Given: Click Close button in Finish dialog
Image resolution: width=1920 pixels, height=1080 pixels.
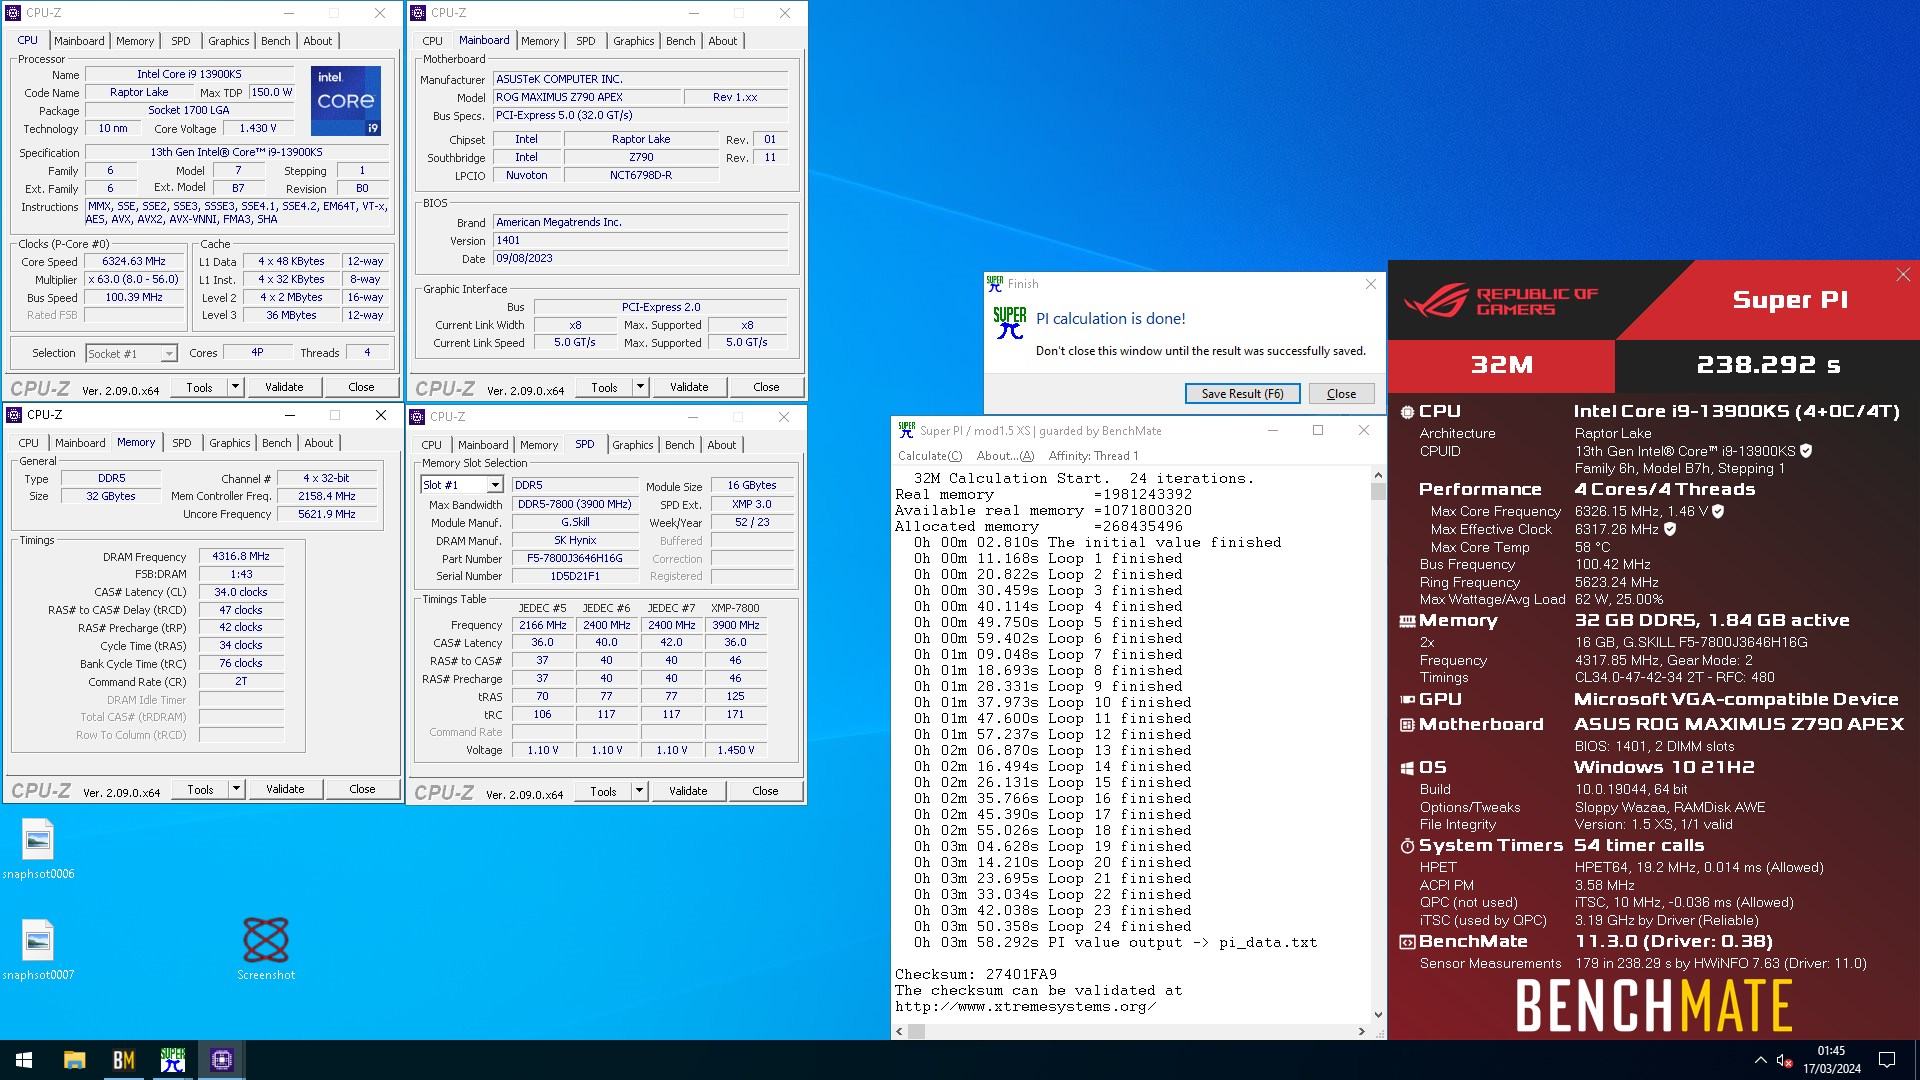Looking at the screenshot, I should [1341, 394].
